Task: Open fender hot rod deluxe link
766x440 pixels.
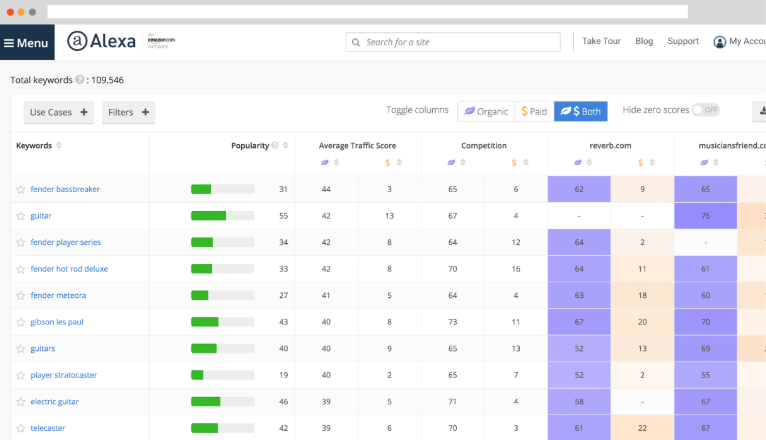Action: (x=69, y=269)
